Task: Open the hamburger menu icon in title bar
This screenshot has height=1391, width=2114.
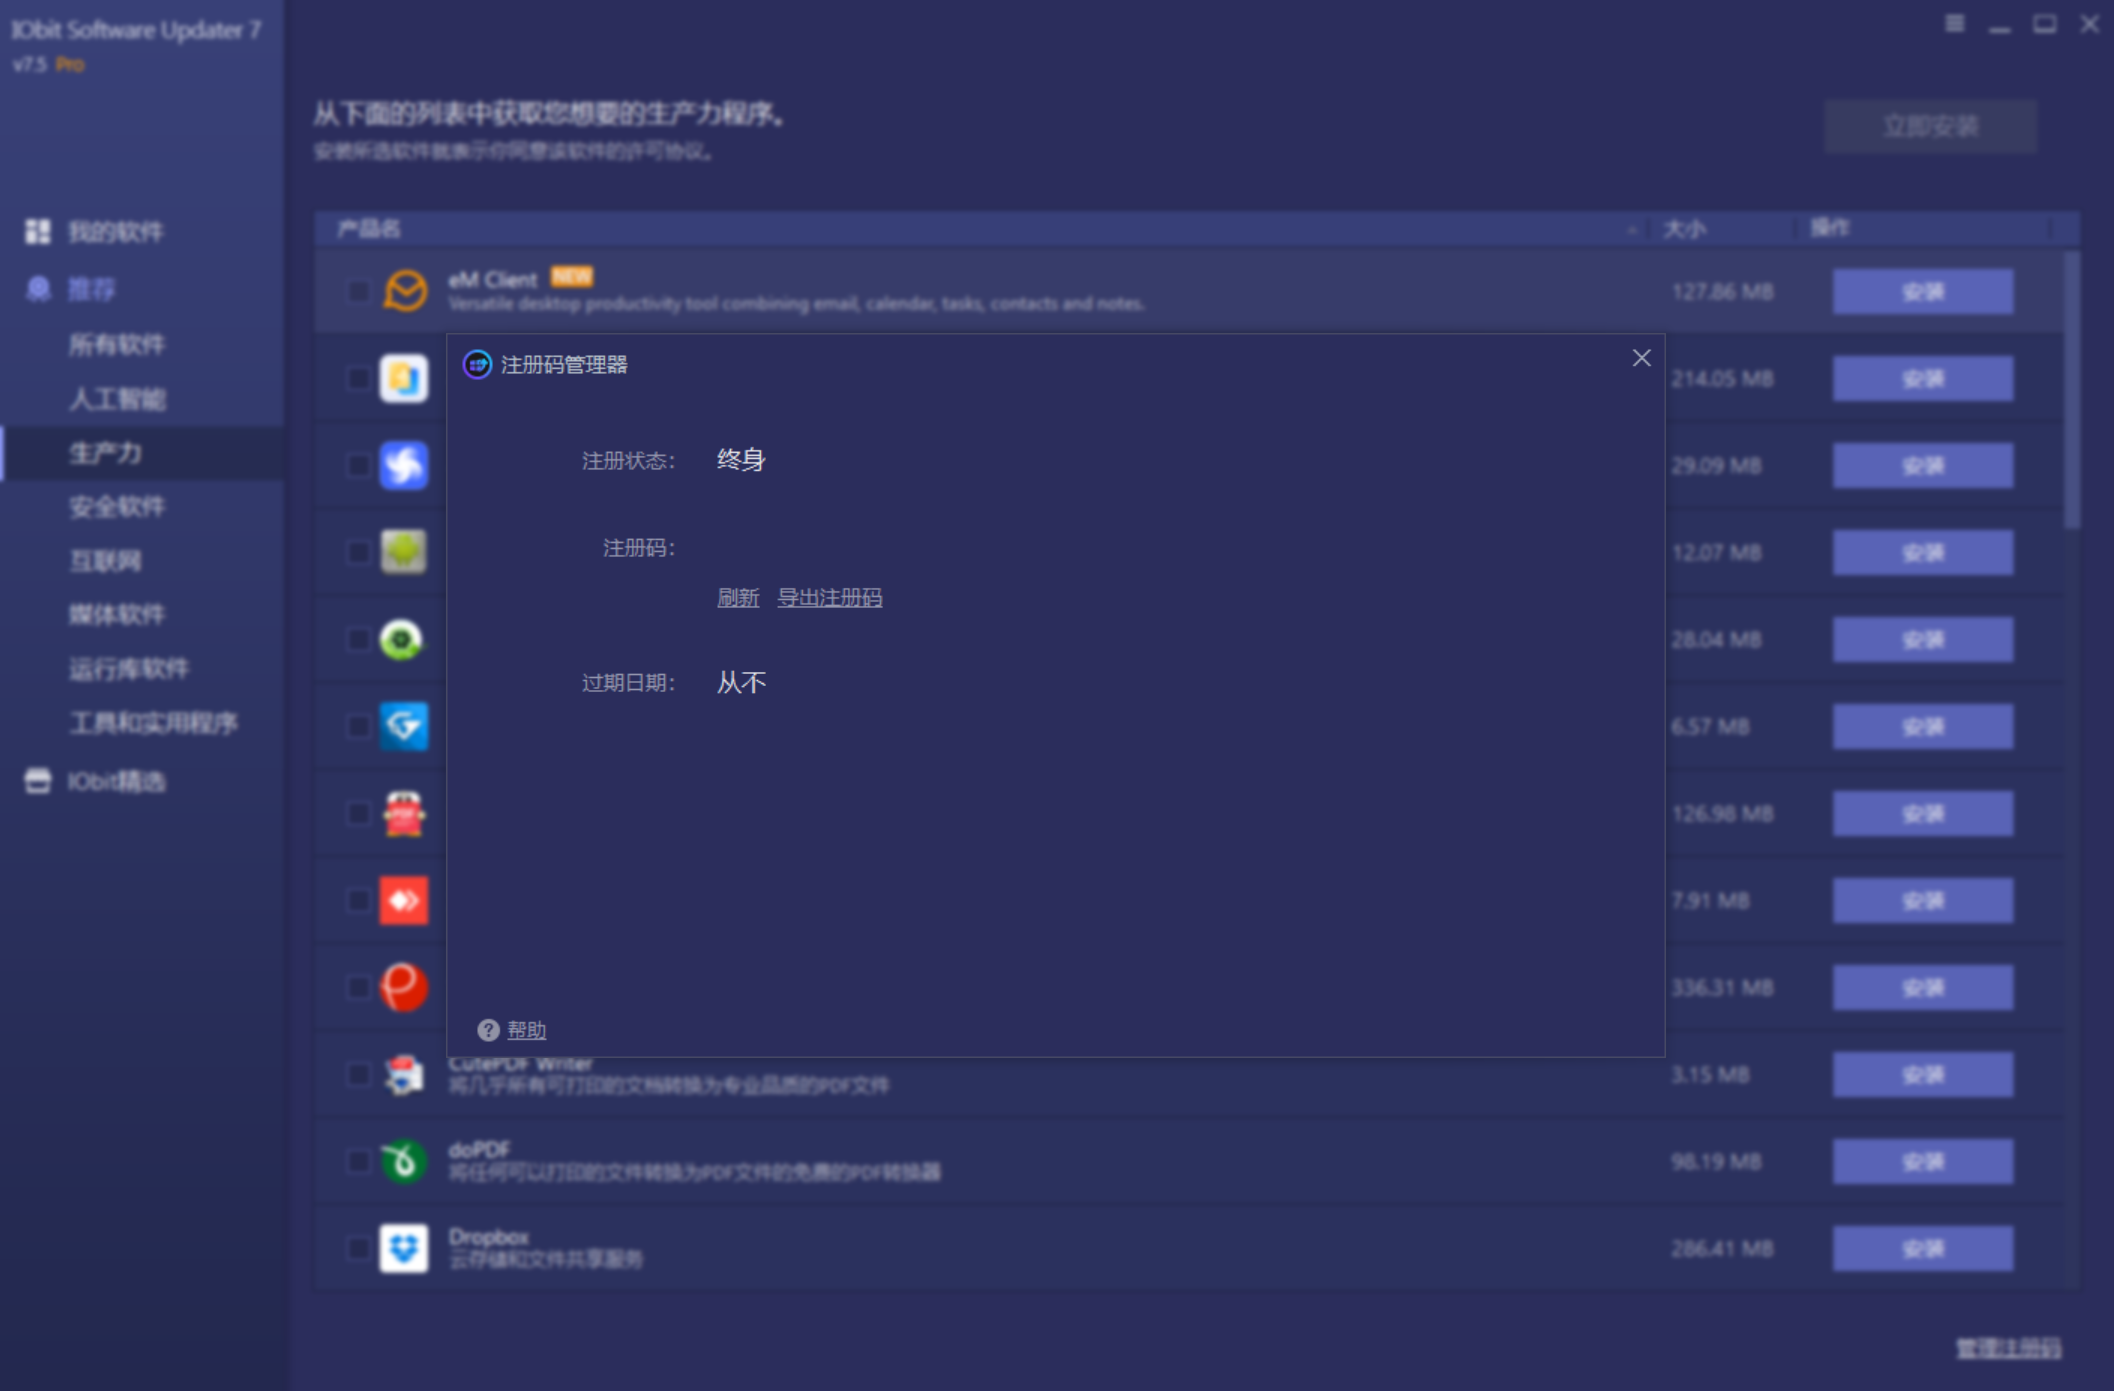Action: pyautogui.click(x=1955, y=24)
